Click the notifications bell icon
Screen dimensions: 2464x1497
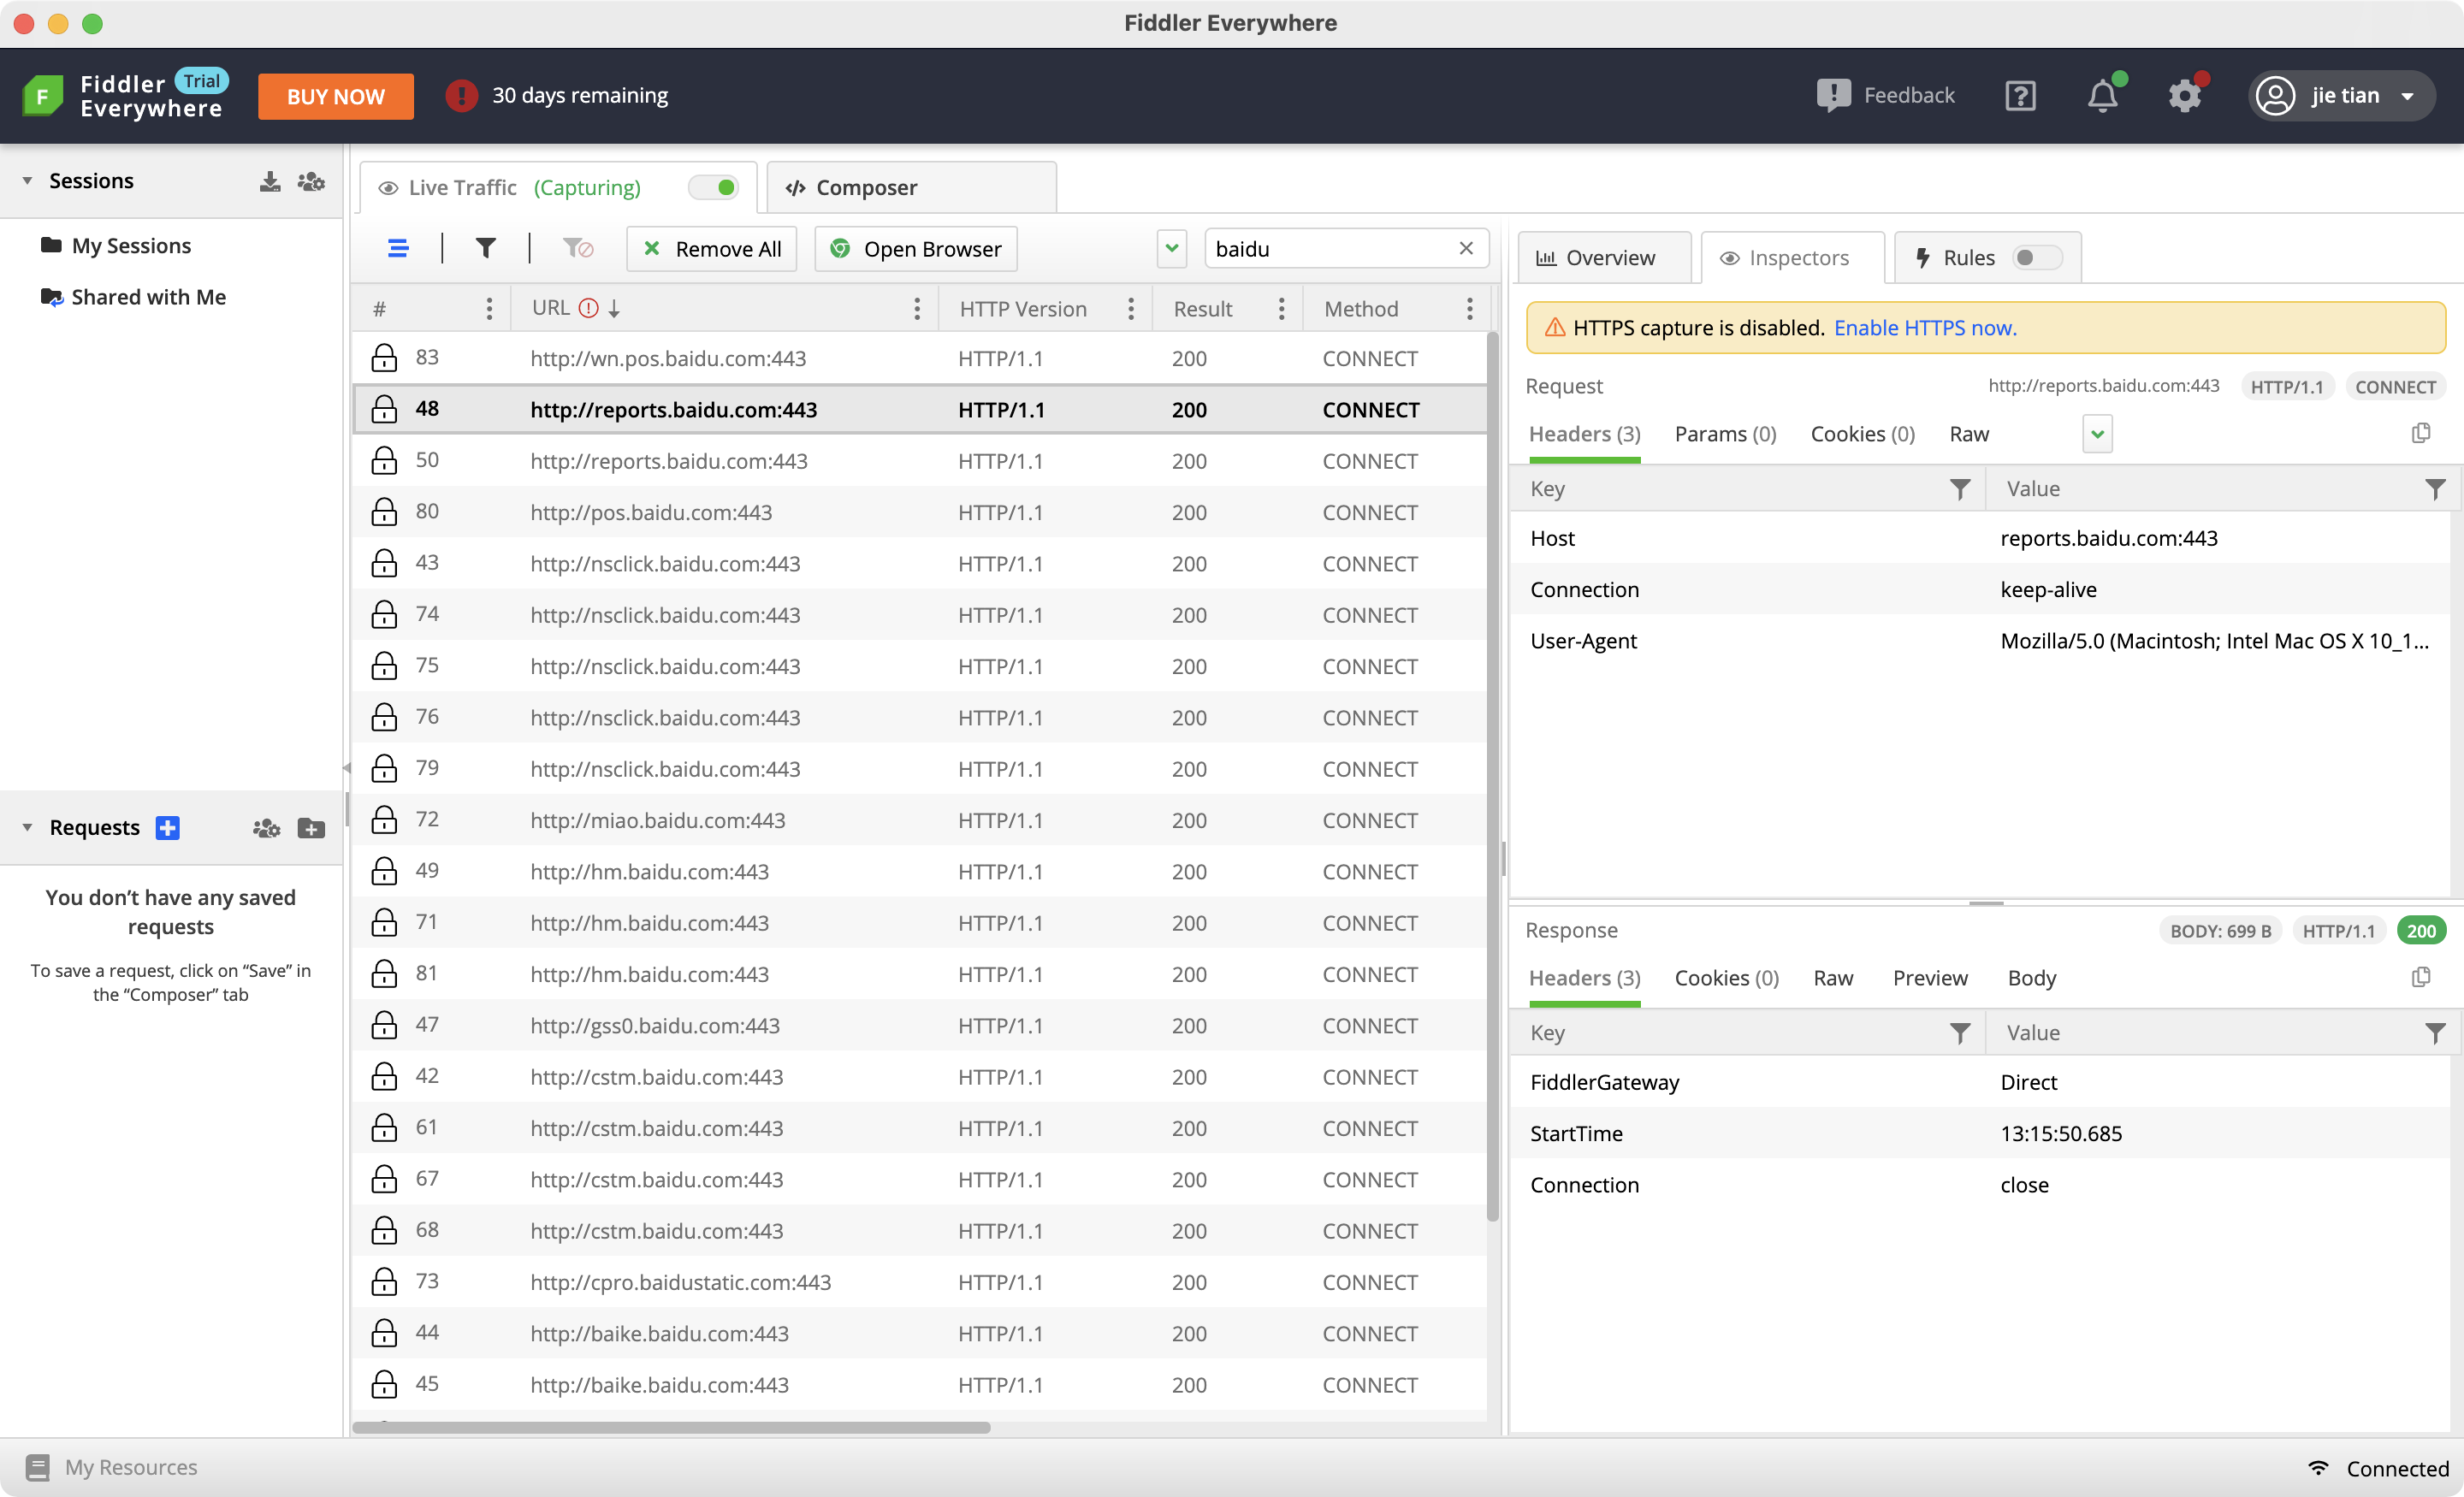[x=2102, y=96]
